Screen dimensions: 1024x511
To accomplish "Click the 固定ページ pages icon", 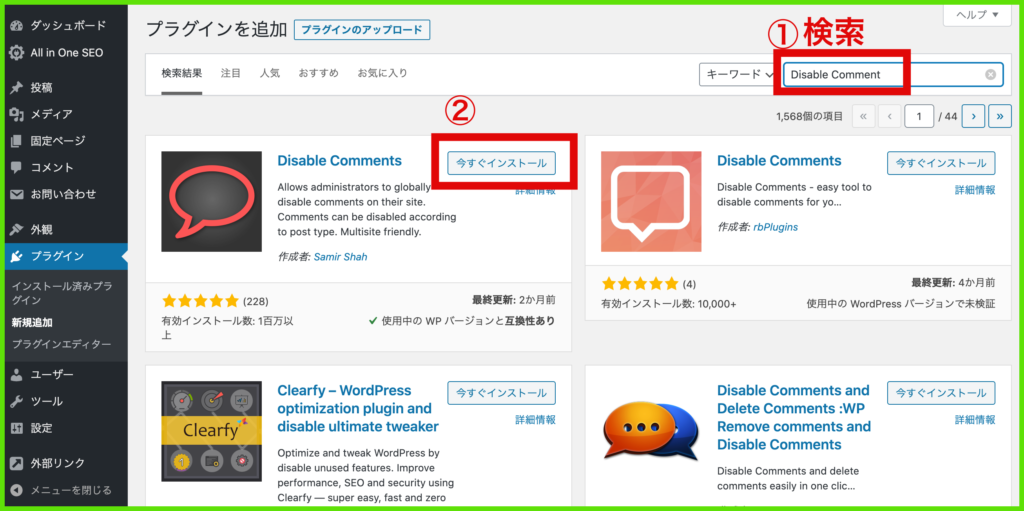I will tap(17, 140).
